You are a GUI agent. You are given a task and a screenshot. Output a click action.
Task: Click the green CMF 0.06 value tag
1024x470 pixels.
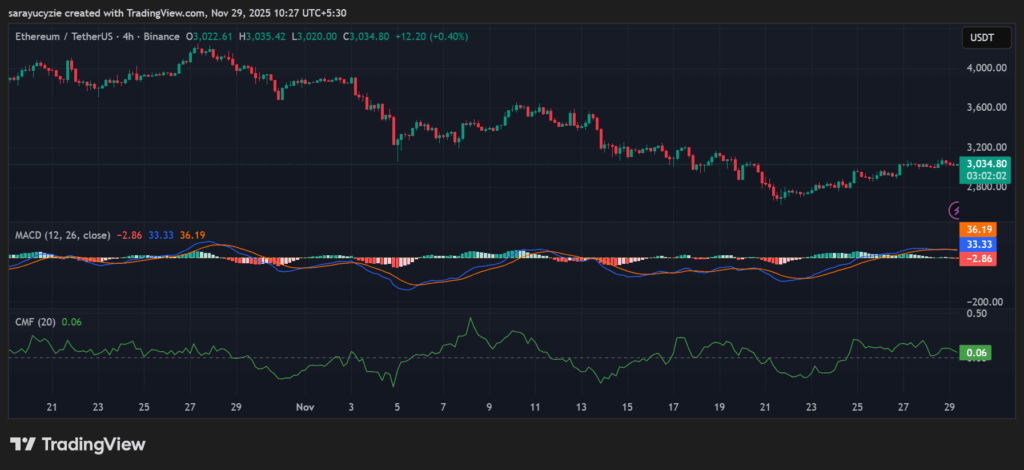pos(974,353)
